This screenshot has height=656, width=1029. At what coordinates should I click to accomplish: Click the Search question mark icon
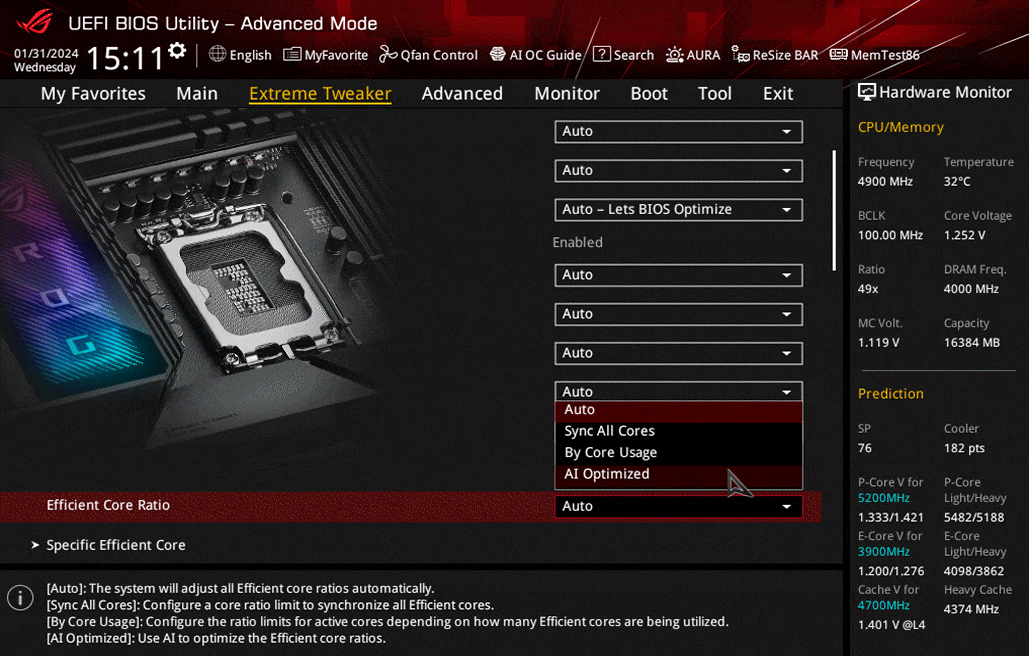[602, 55]
